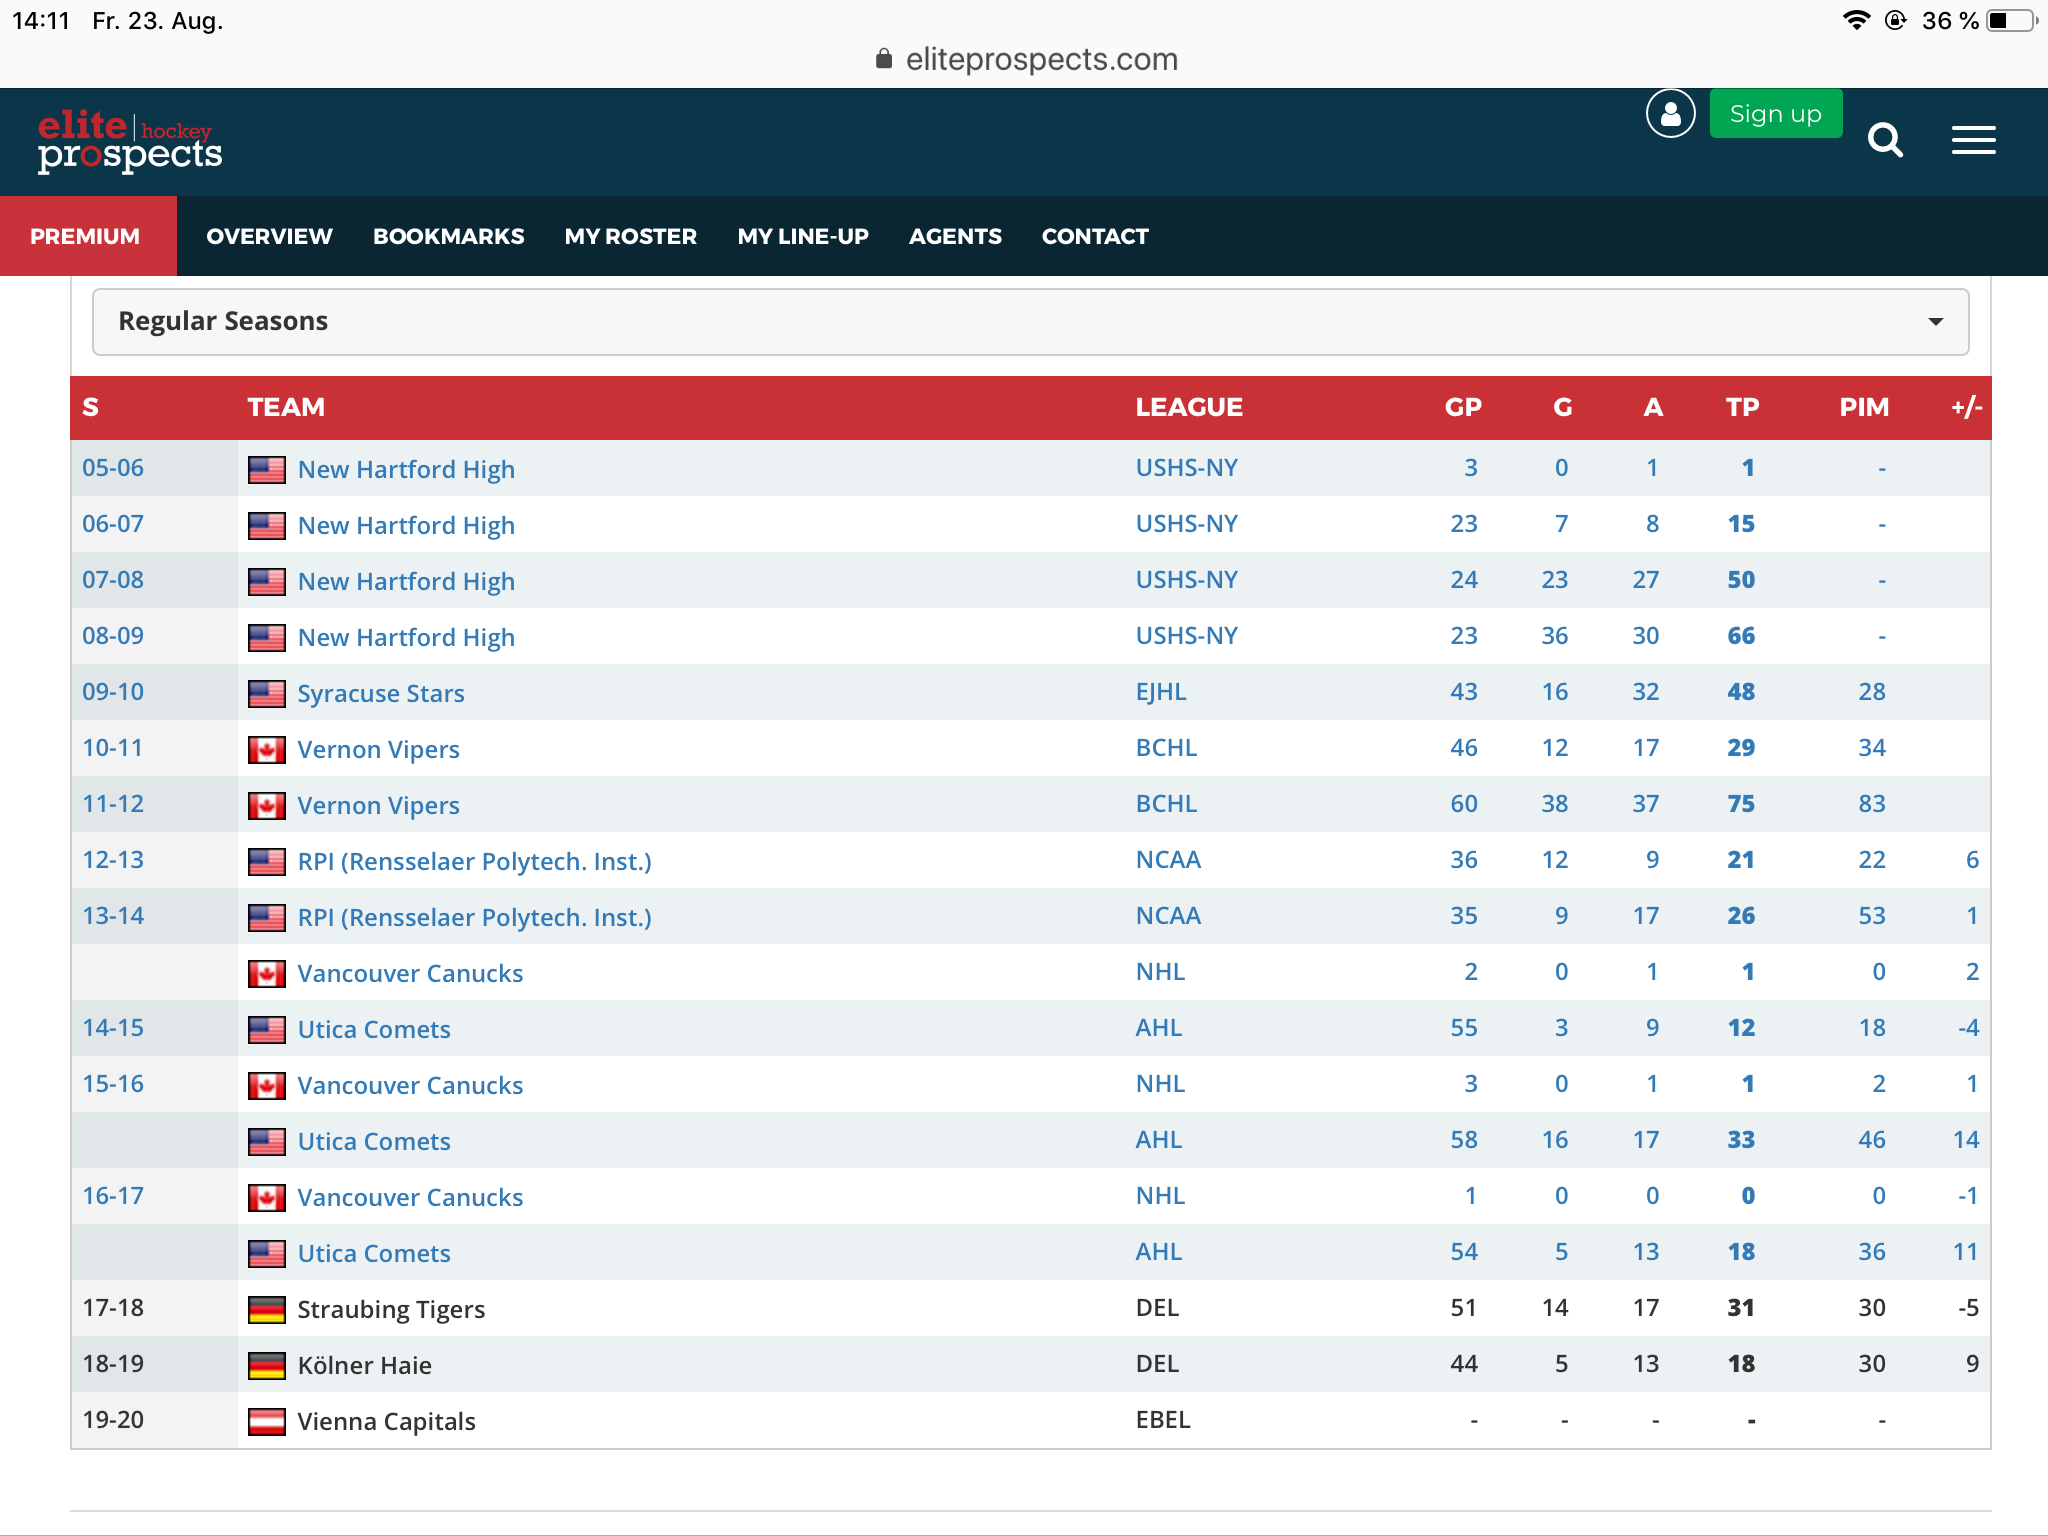Open the AGENTS menu item
Screen dimensions: 2048x1536
point(954,237)
